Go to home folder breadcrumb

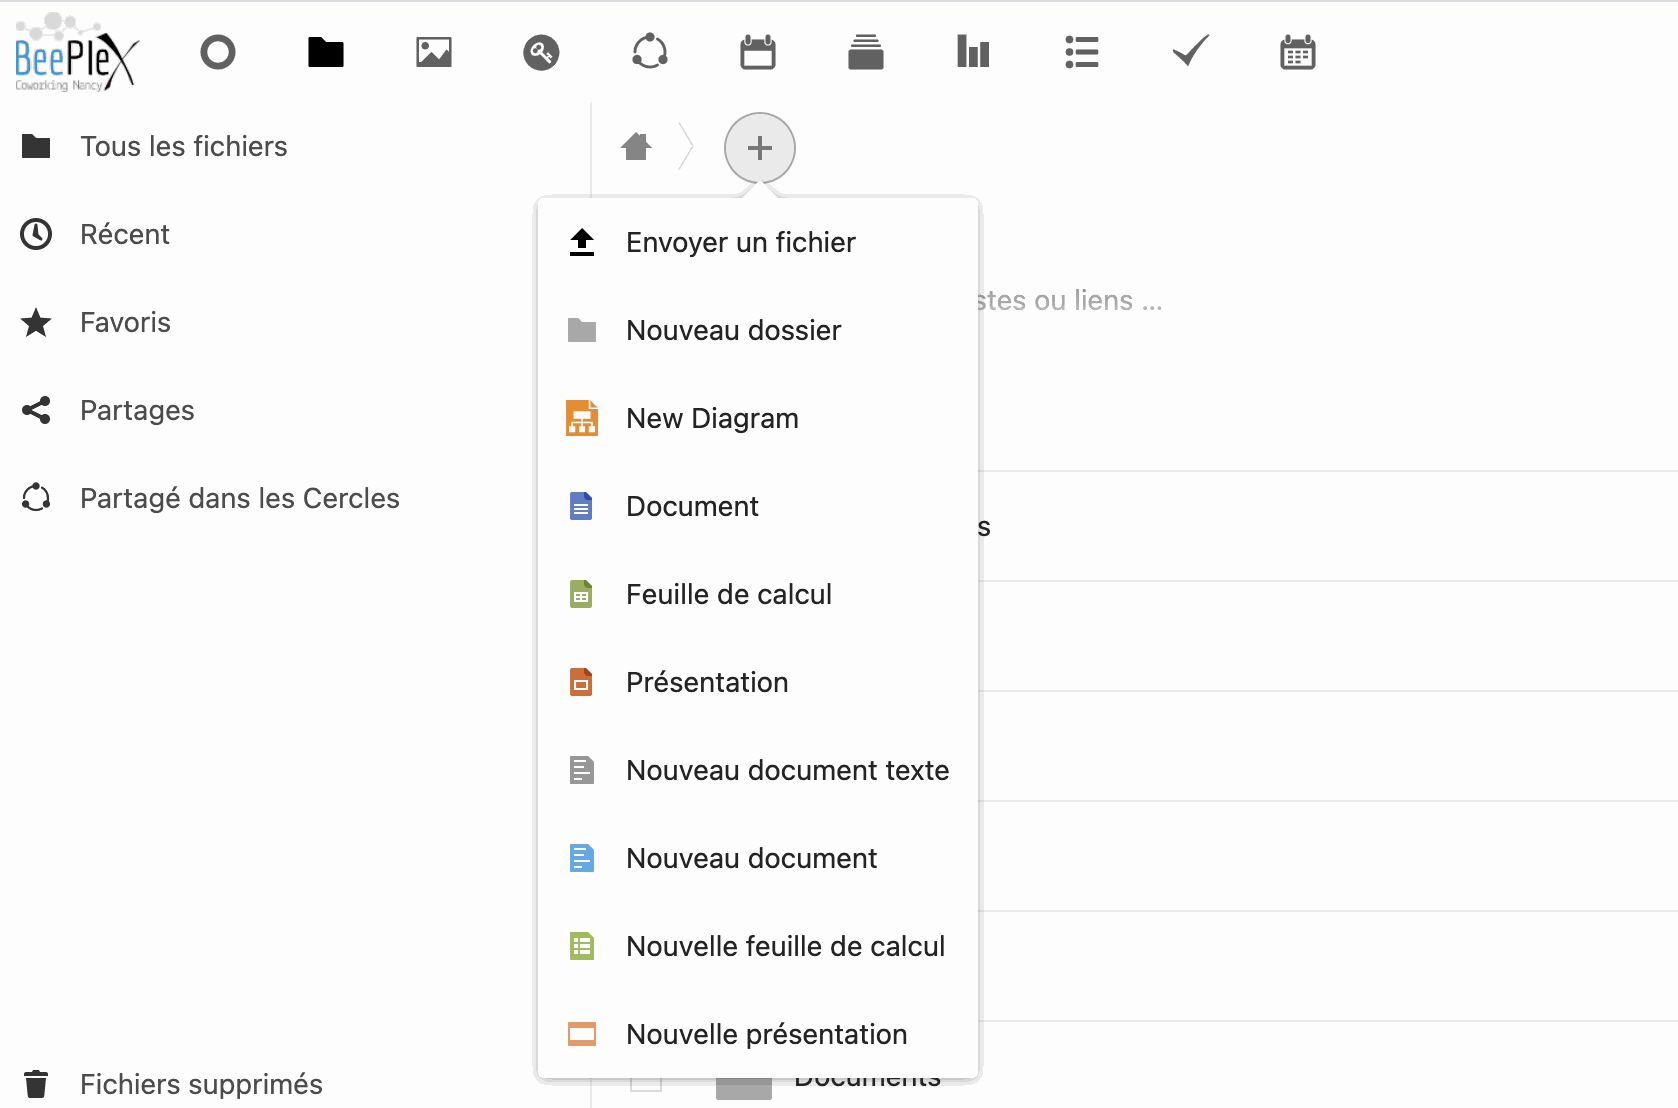[x=636, y=148]
